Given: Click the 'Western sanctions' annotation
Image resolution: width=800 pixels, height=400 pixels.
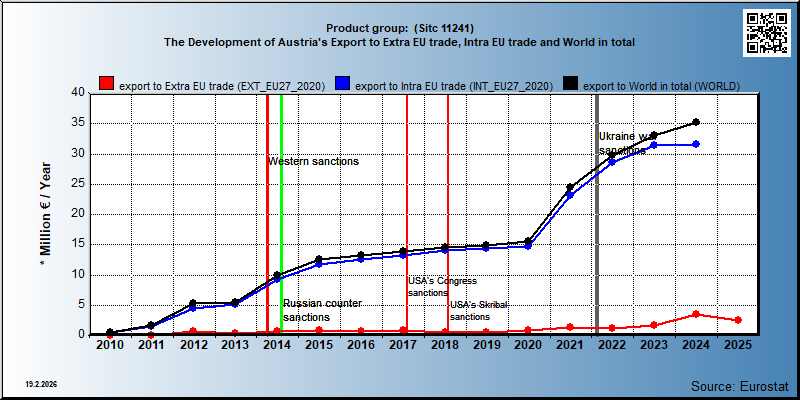Looking at the screenshot, I should (314, 162).
